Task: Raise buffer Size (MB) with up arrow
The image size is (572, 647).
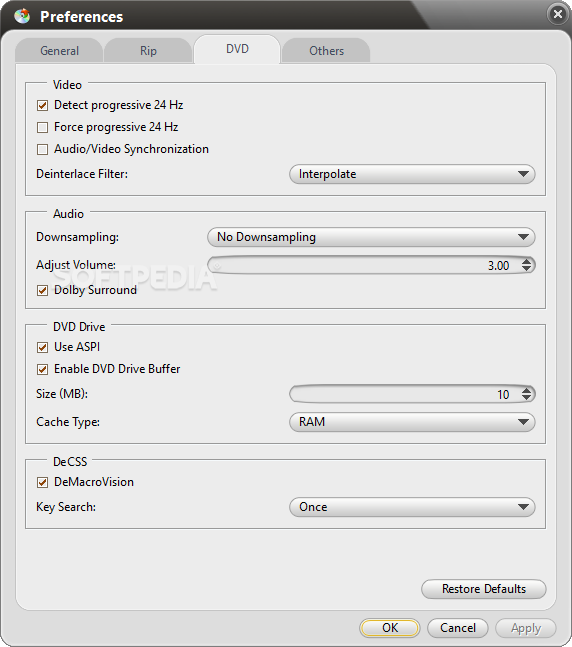Action: click(526, 390)
